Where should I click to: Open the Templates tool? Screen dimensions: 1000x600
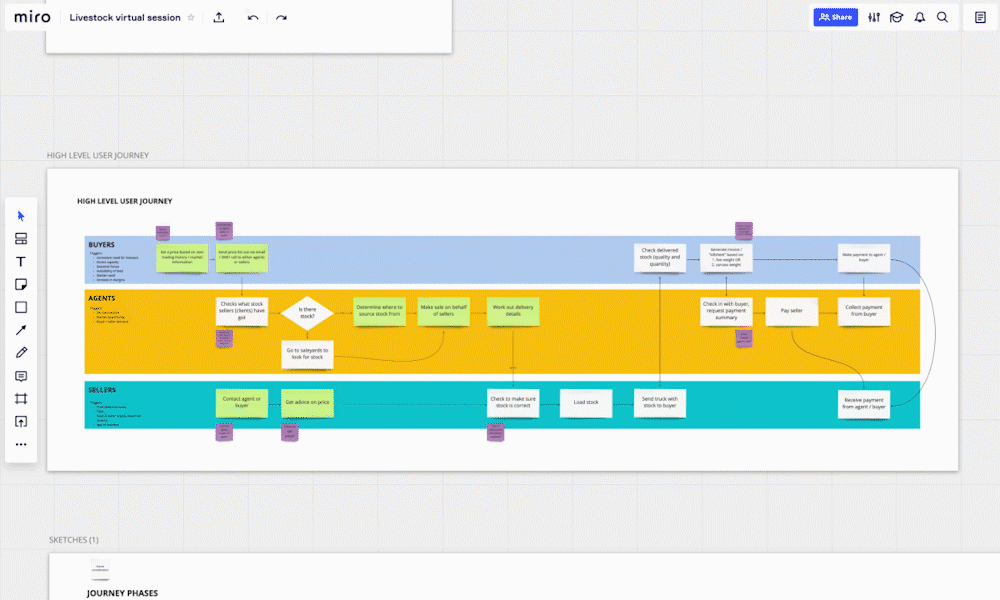tap(21, 238)
